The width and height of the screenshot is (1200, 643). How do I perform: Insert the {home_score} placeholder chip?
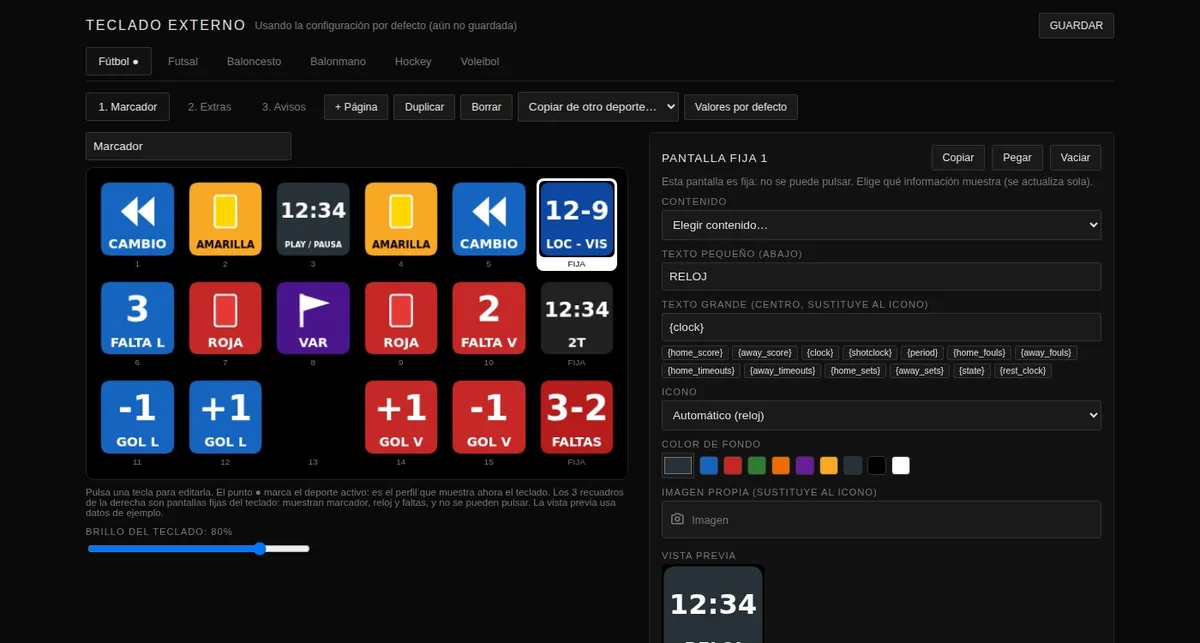pyautogui.click(x=695, y=353)
